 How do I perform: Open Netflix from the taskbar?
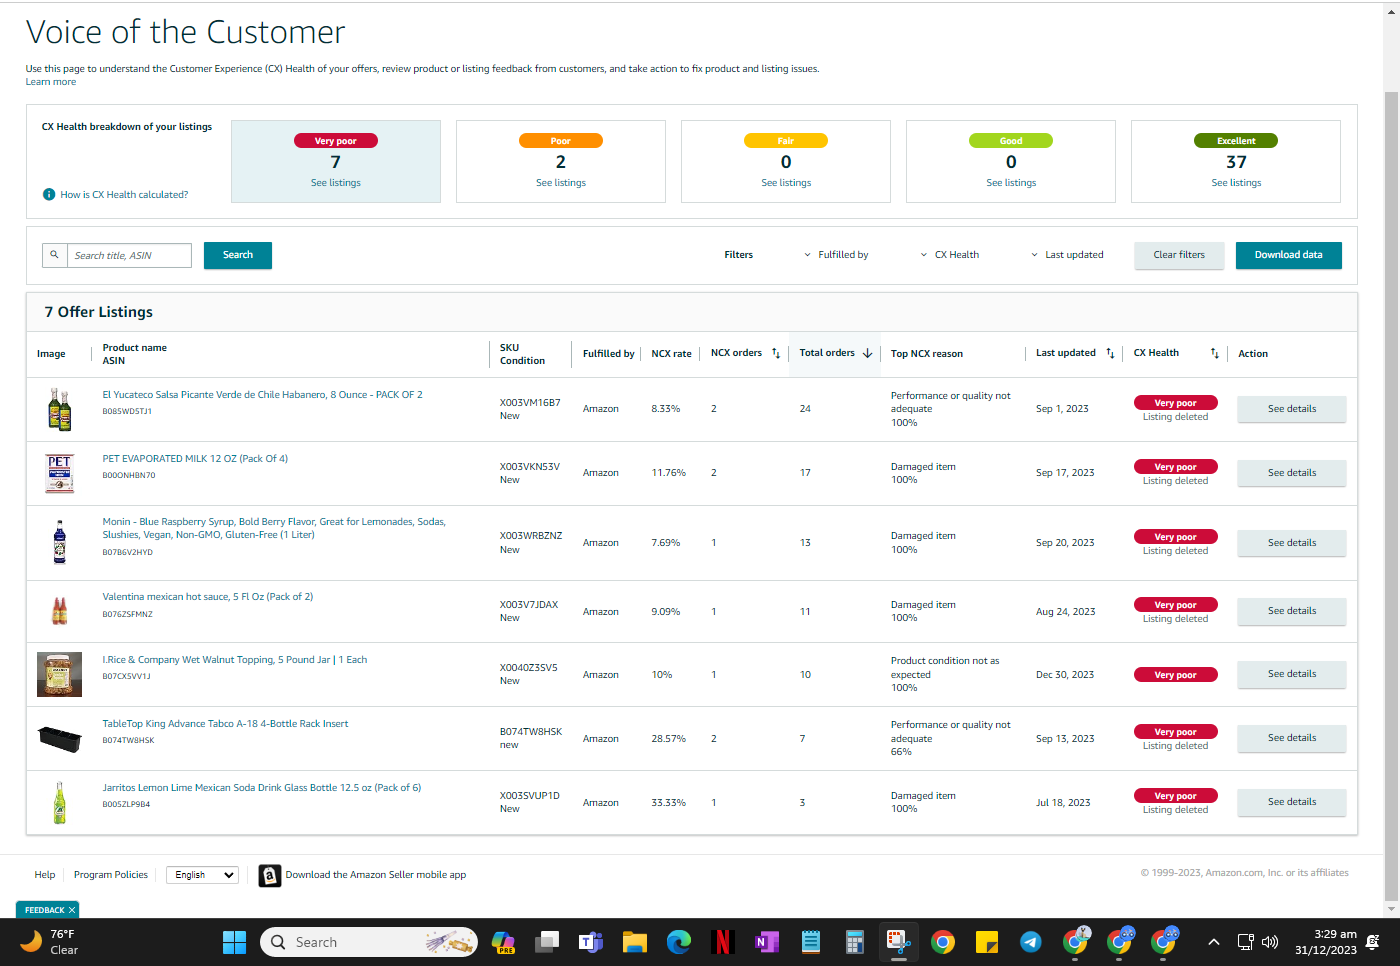click(x=723, y=942)
